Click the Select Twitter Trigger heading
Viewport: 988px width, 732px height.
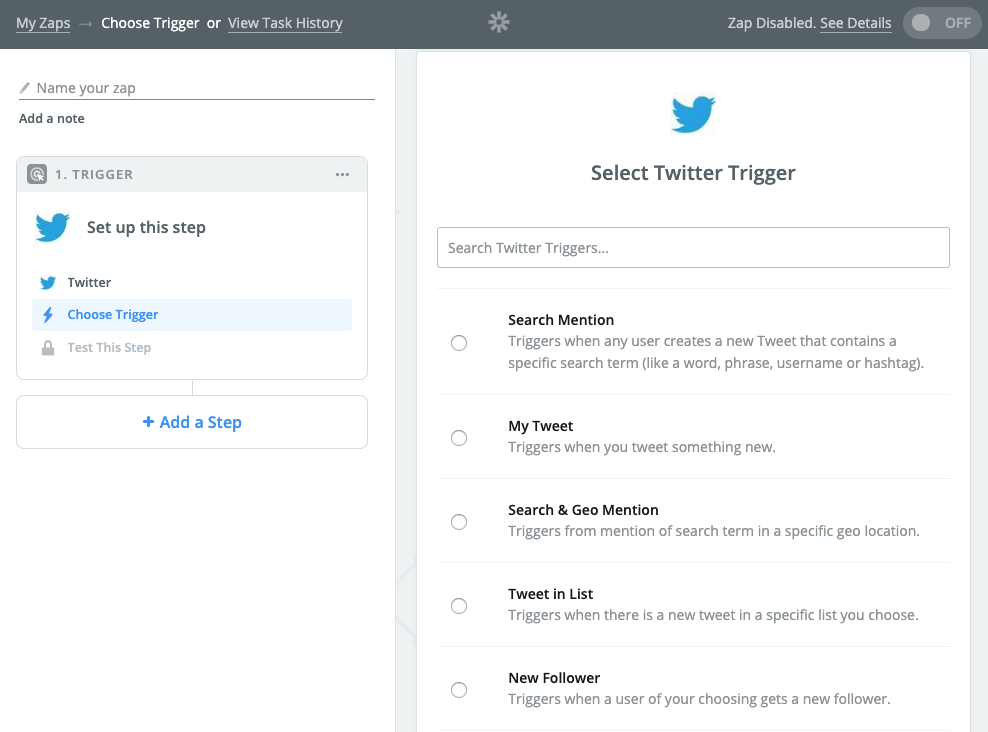(x=693, y=173)
